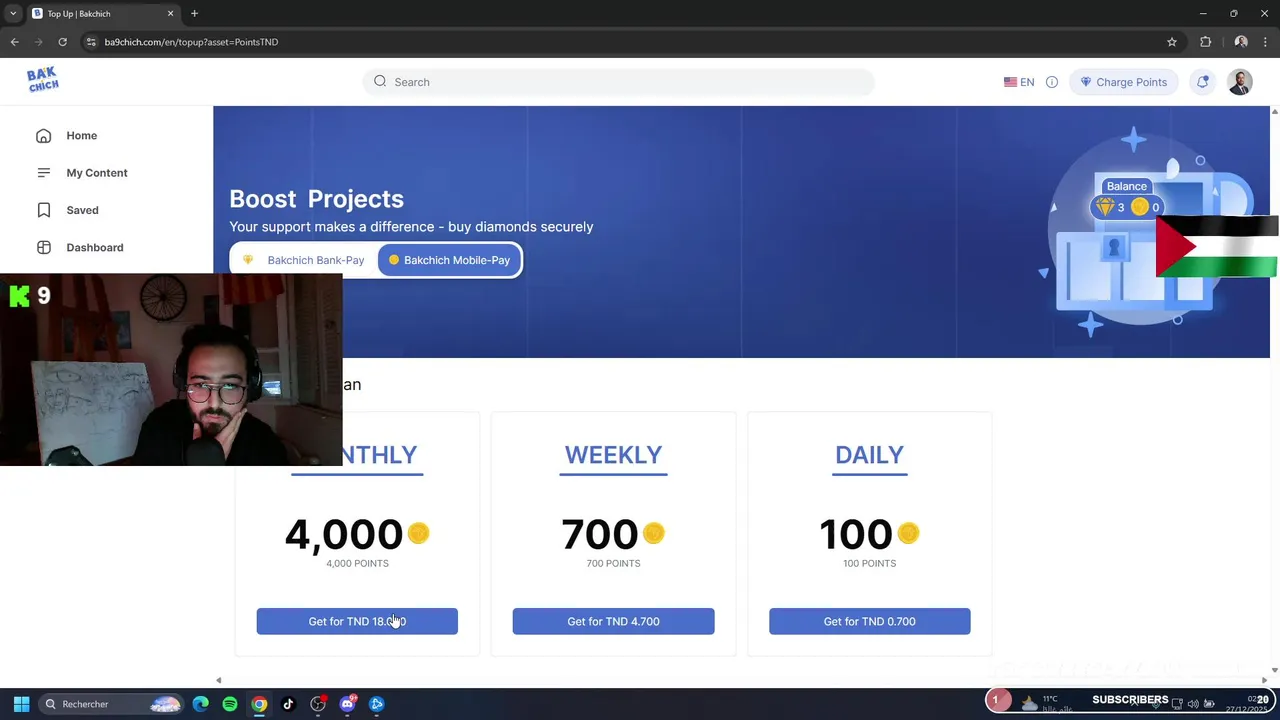Click browser back arrow
This screenshot has height=720, width=1280.
pyautogui.click(x=14, y=42)
